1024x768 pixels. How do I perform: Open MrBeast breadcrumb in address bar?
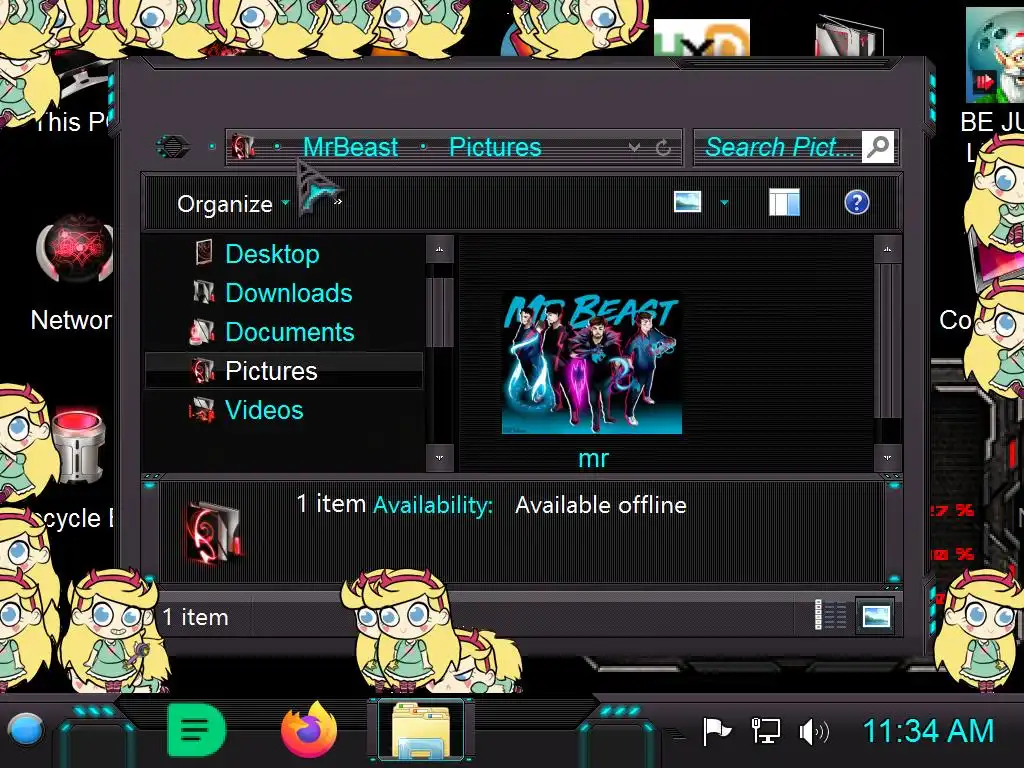click(351, 147)
